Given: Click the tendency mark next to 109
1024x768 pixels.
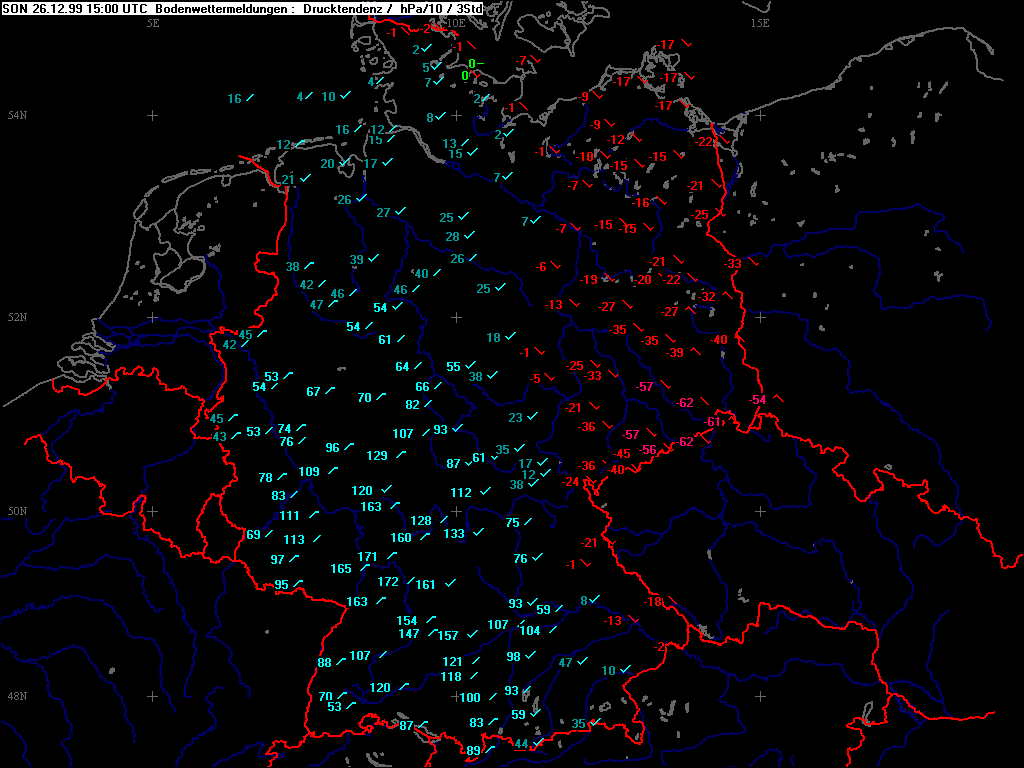Looking at the screenshot, I should (332, 471).
